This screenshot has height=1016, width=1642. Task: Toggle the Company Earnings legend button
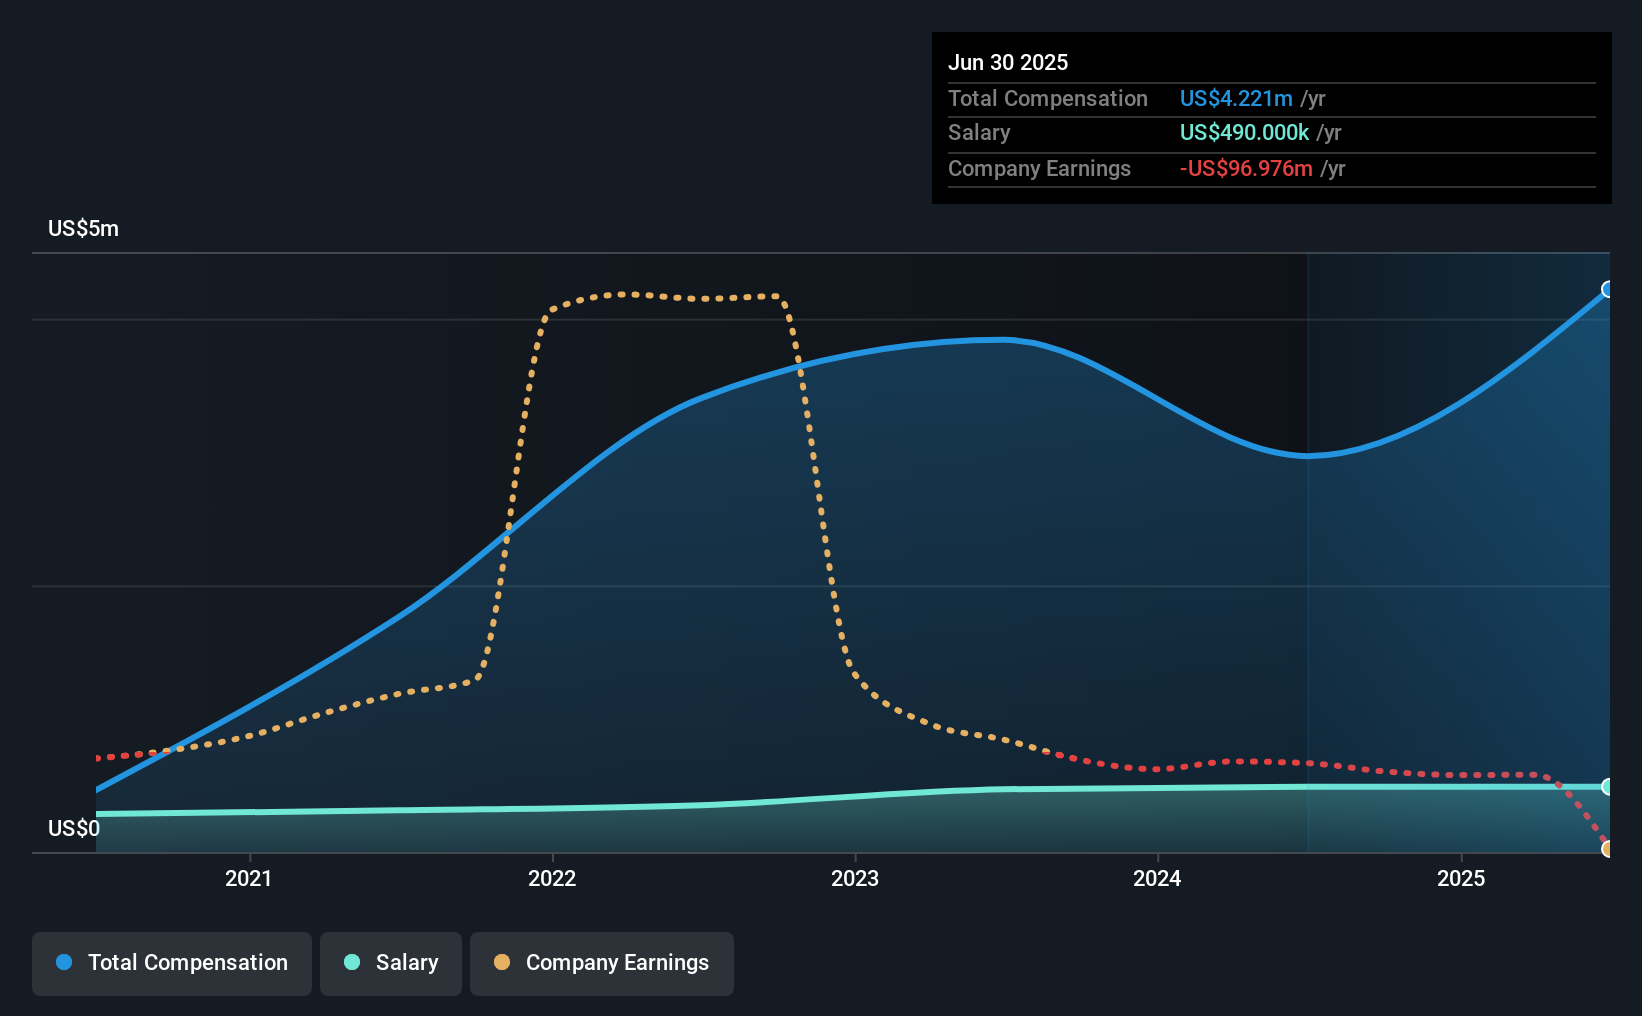point(602,963)
